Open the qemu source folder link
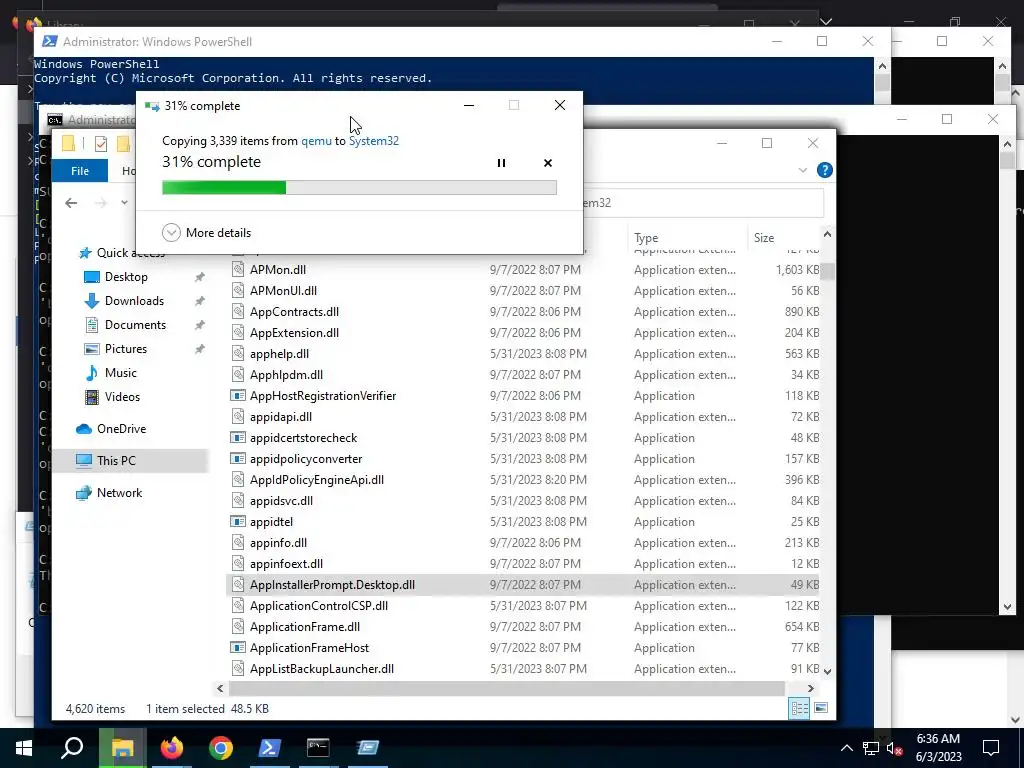The image size is (1024, 768). [316, 140]
